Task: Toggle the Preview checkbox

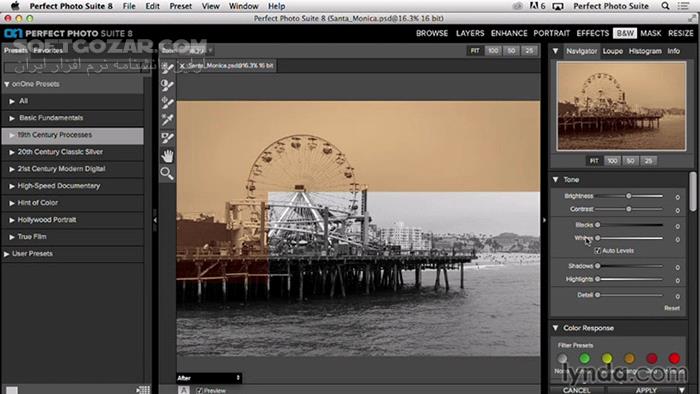Action: click(x=200, y=390)
